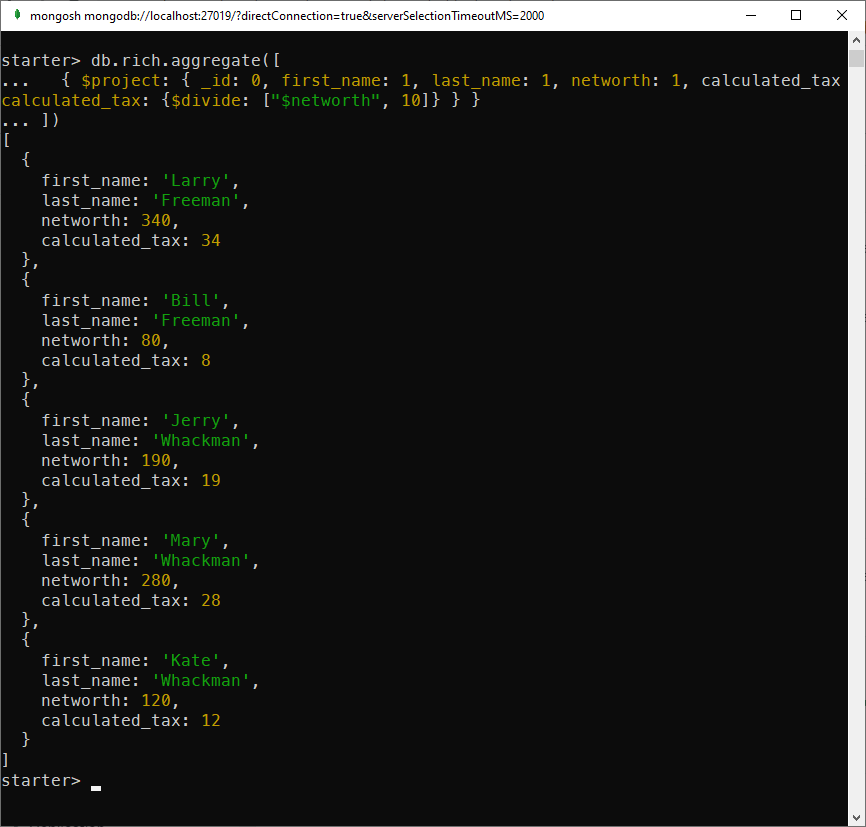Click the db.rich.aggregate([ command text
The image size is (866, 827).
coord(186,60)
